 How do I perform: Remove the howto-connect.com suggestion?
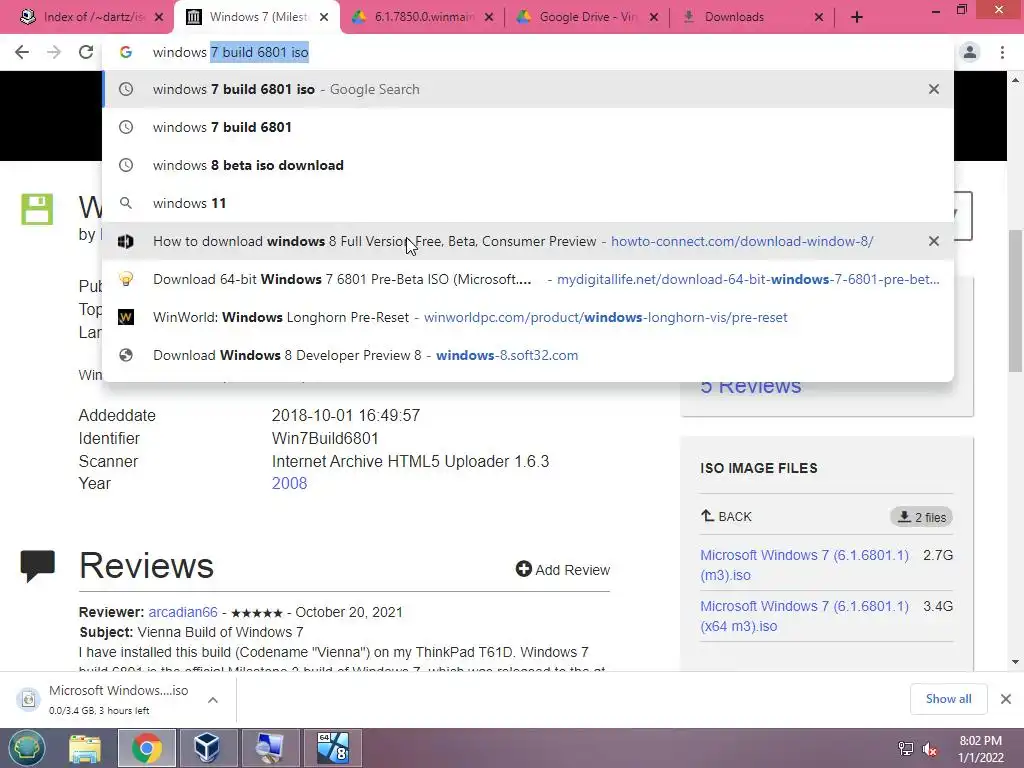934,241
